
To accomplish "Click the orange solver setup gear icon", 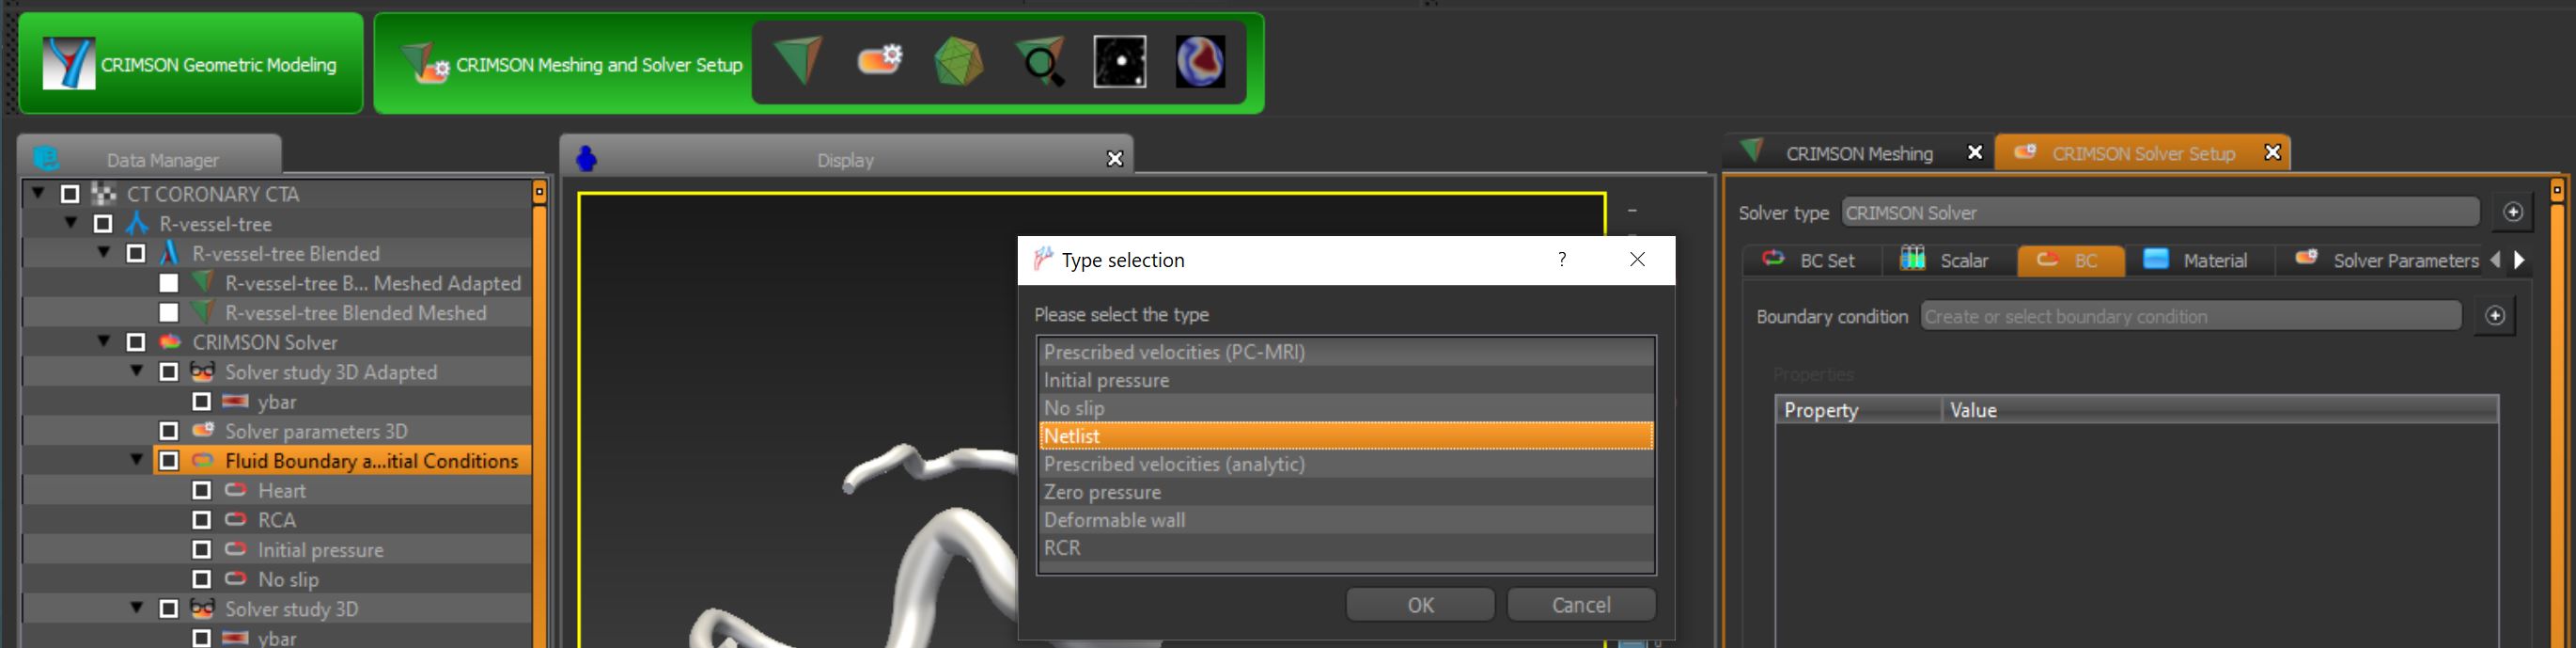I will pyautogui.click(x=879, y=60).
